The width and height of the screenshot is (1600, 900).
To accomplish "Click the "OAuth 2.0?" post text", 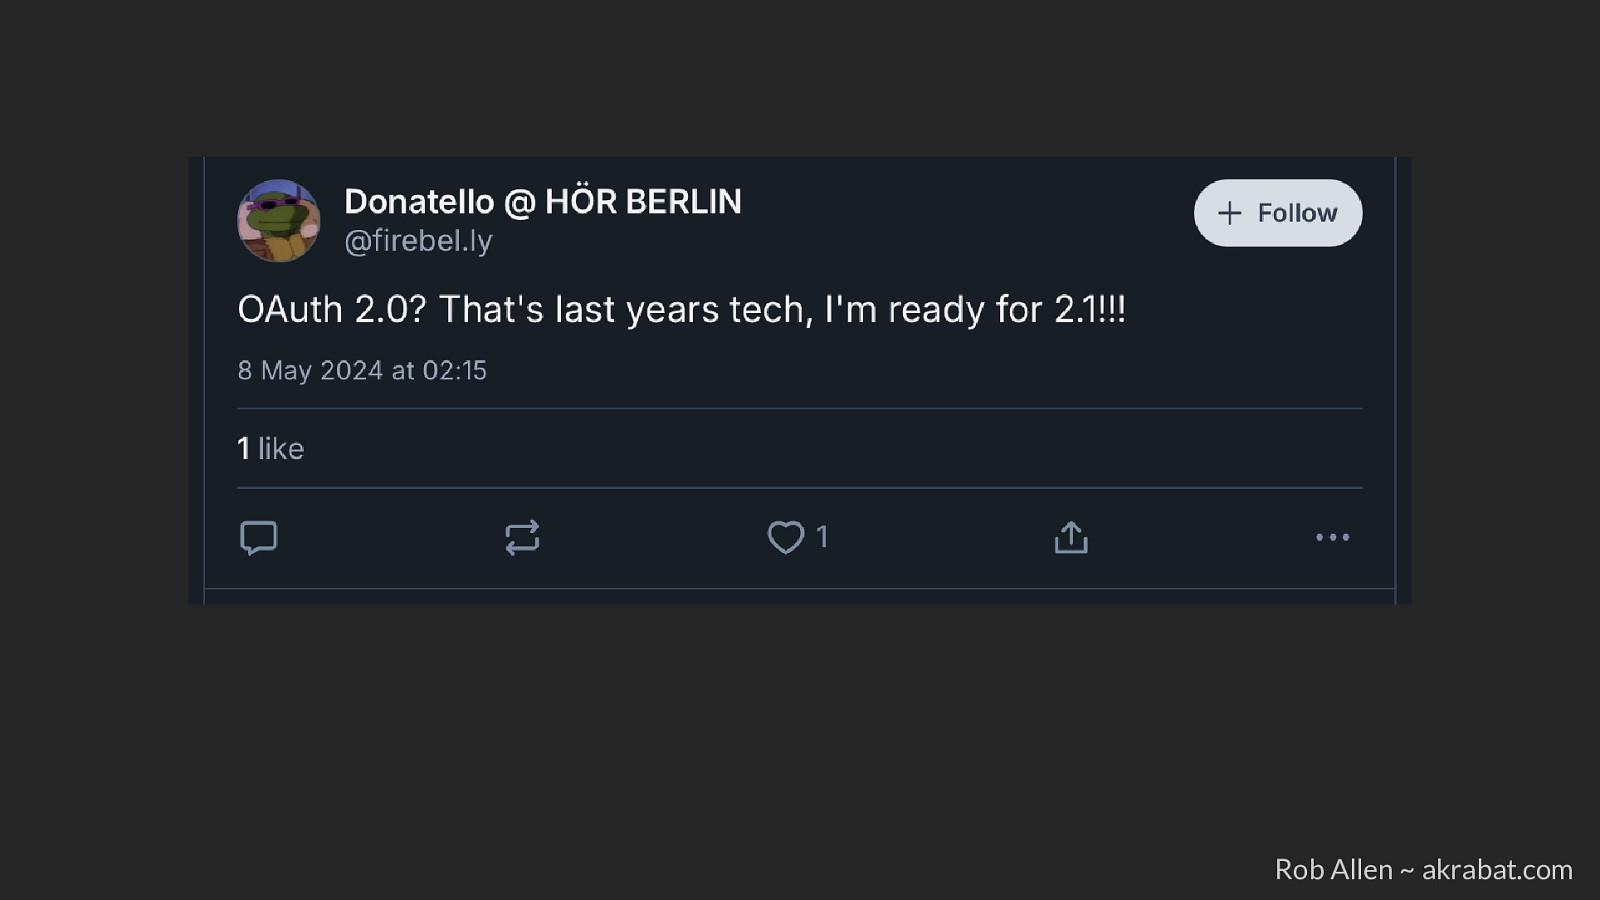I will click(332, 310).
